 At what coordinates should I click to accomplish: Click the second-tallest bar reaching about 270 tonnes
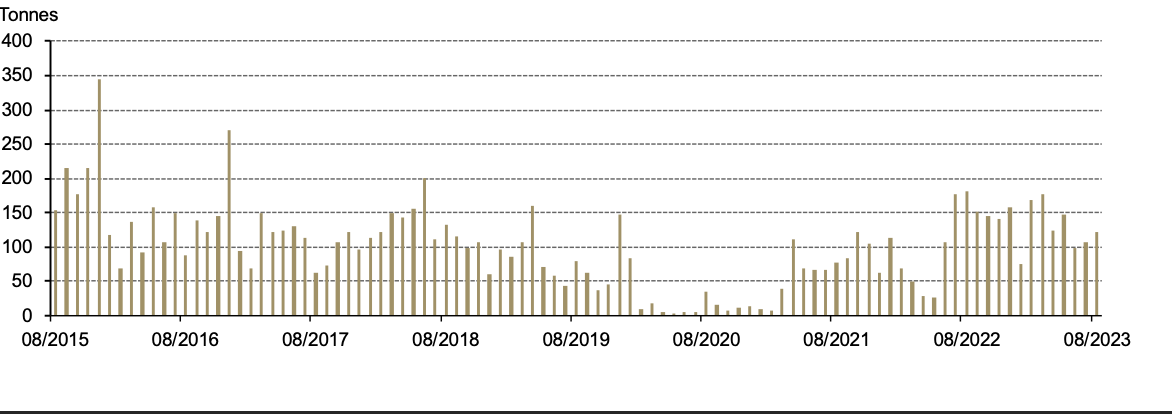(229, 223)
